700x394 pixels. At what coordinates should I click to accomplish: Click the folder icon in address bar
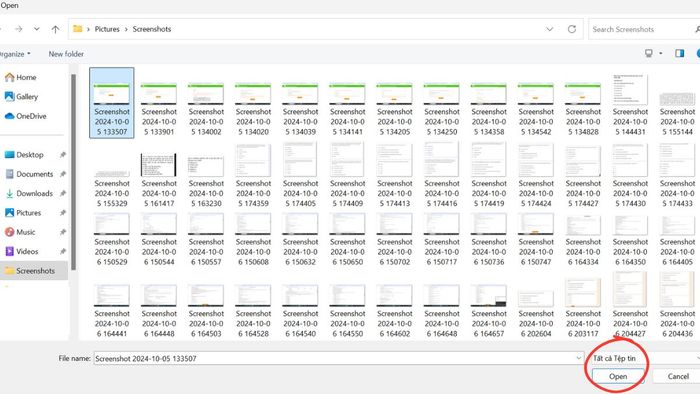click(x=78, y=29)
